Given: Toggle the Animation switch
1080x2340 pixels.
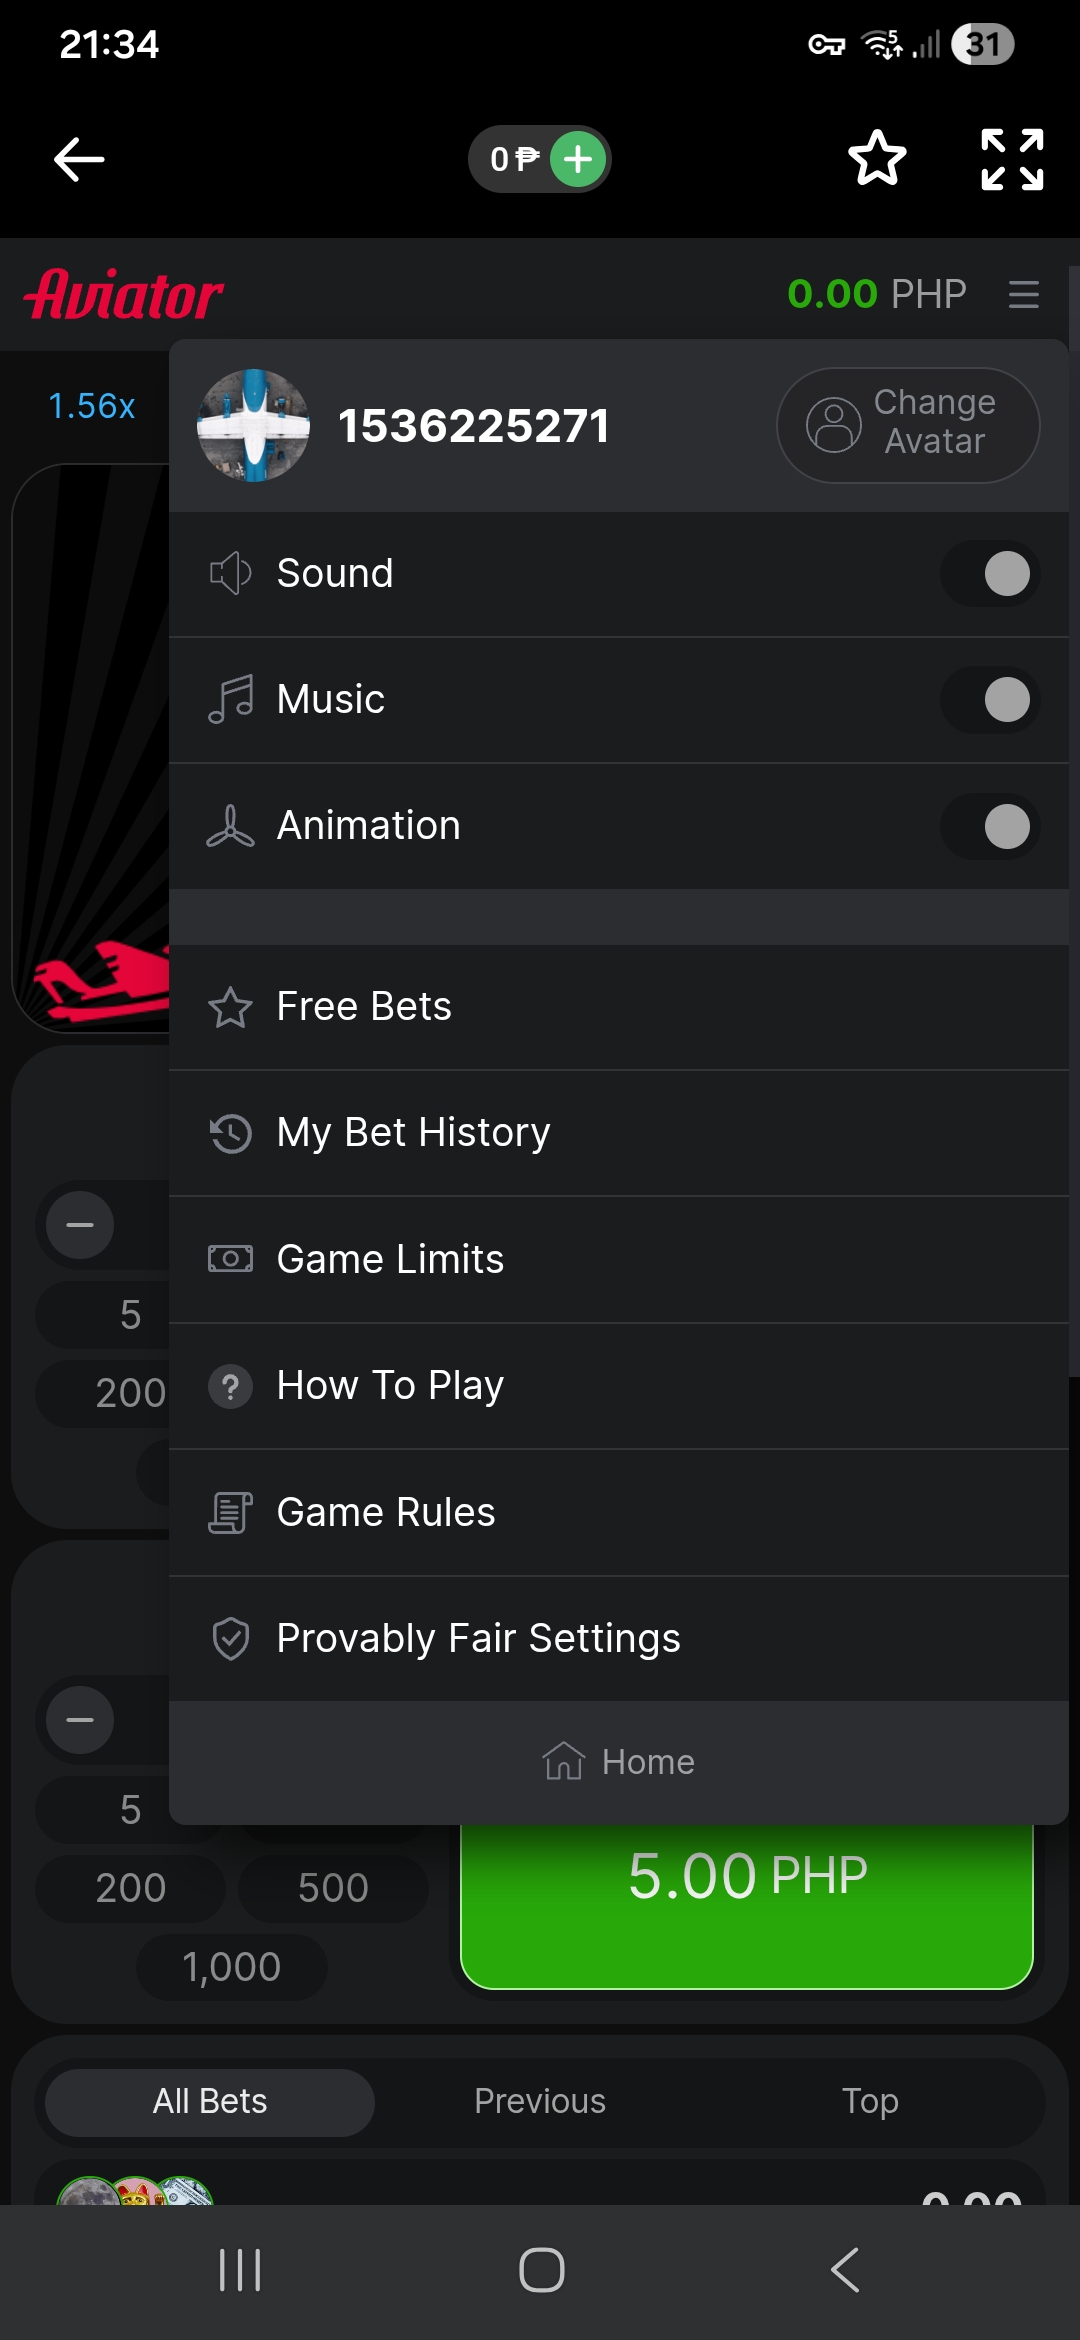Looking at the screenshot, I should click(990, 827).
